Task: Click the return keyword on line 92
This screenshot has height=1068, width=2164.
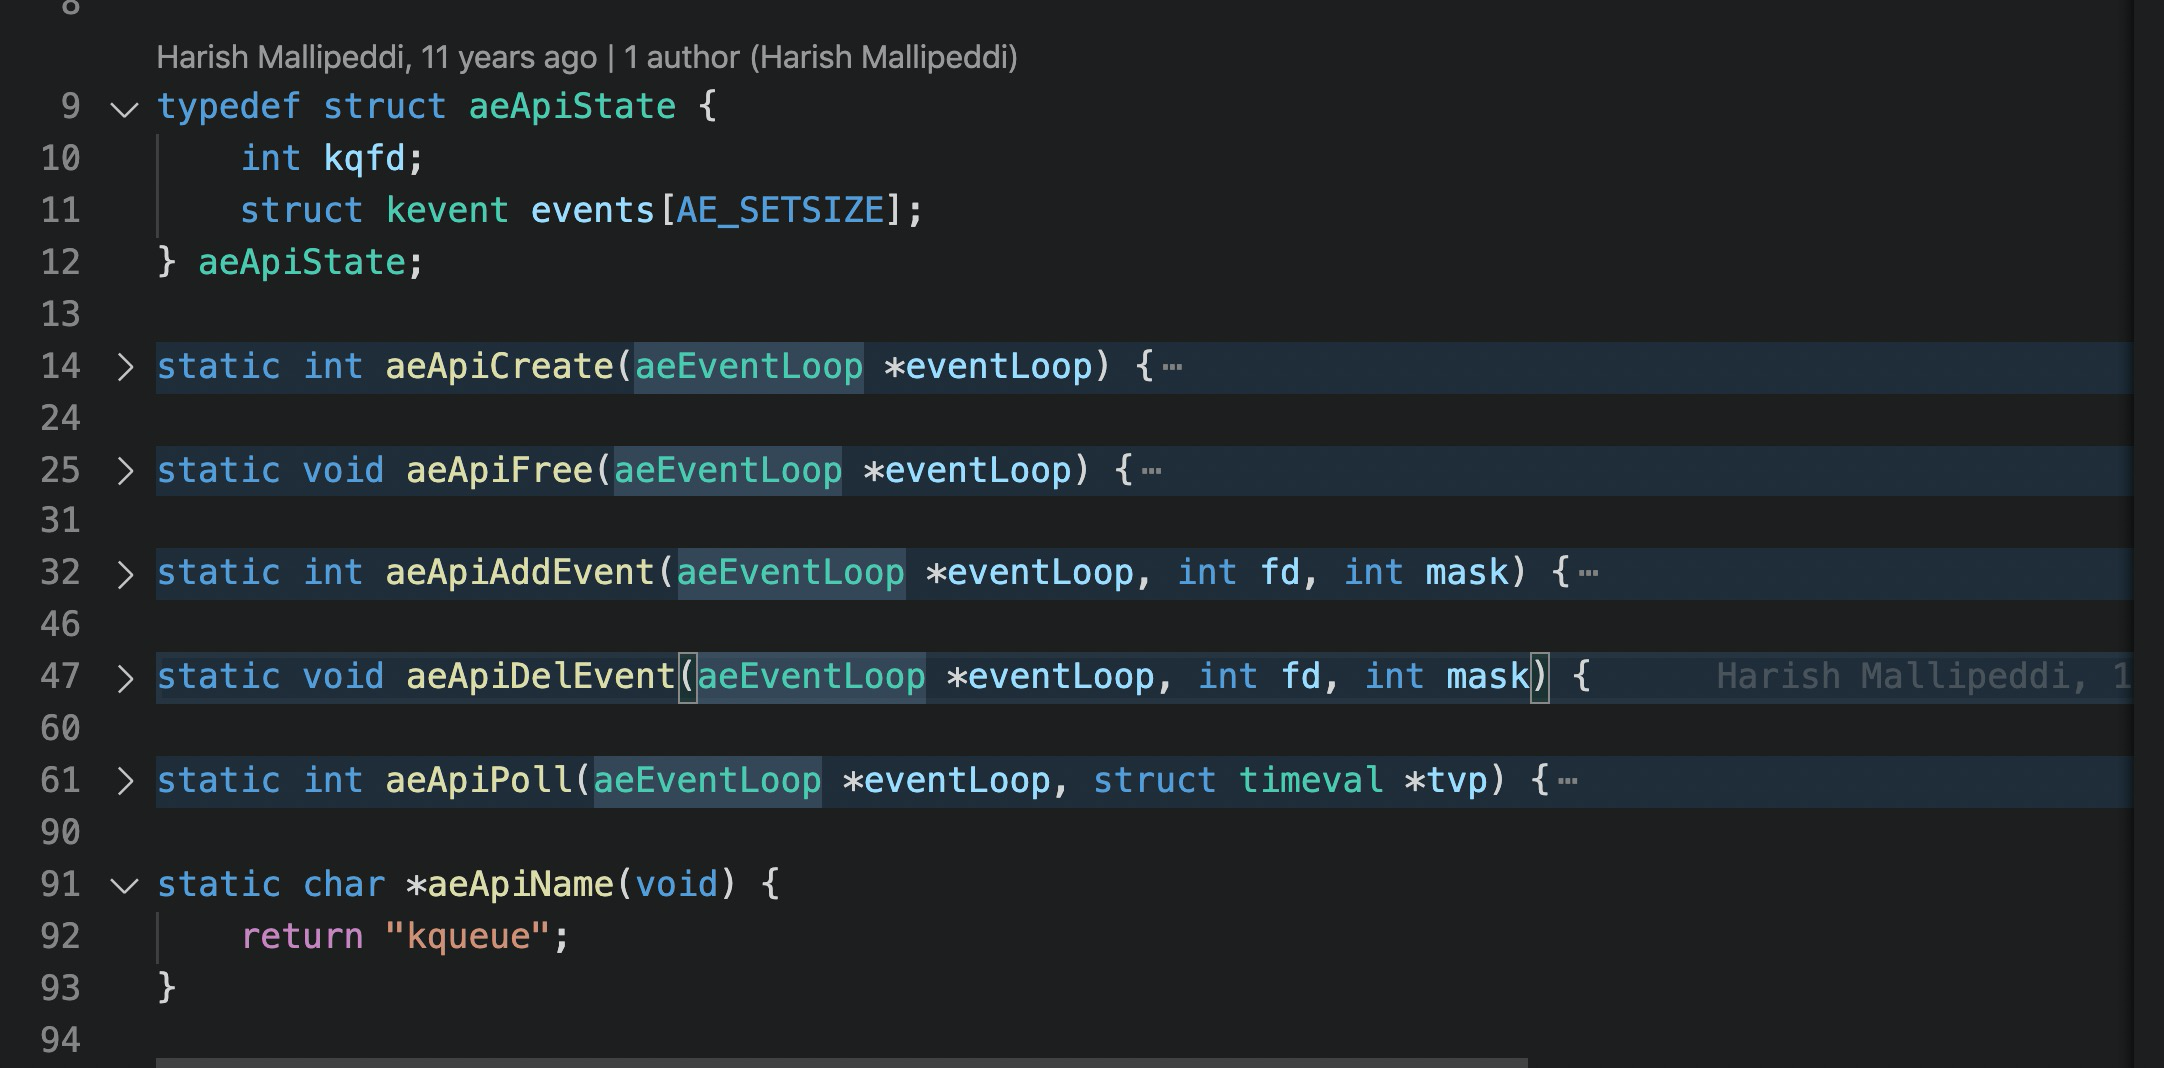Action: [x=302, y=937]
